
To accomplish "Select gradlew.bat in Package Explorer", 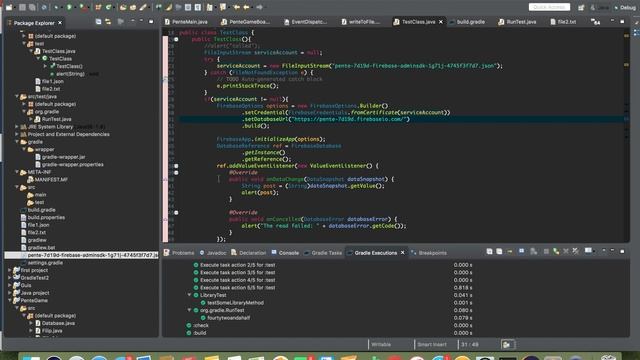I will click(41, 247).
